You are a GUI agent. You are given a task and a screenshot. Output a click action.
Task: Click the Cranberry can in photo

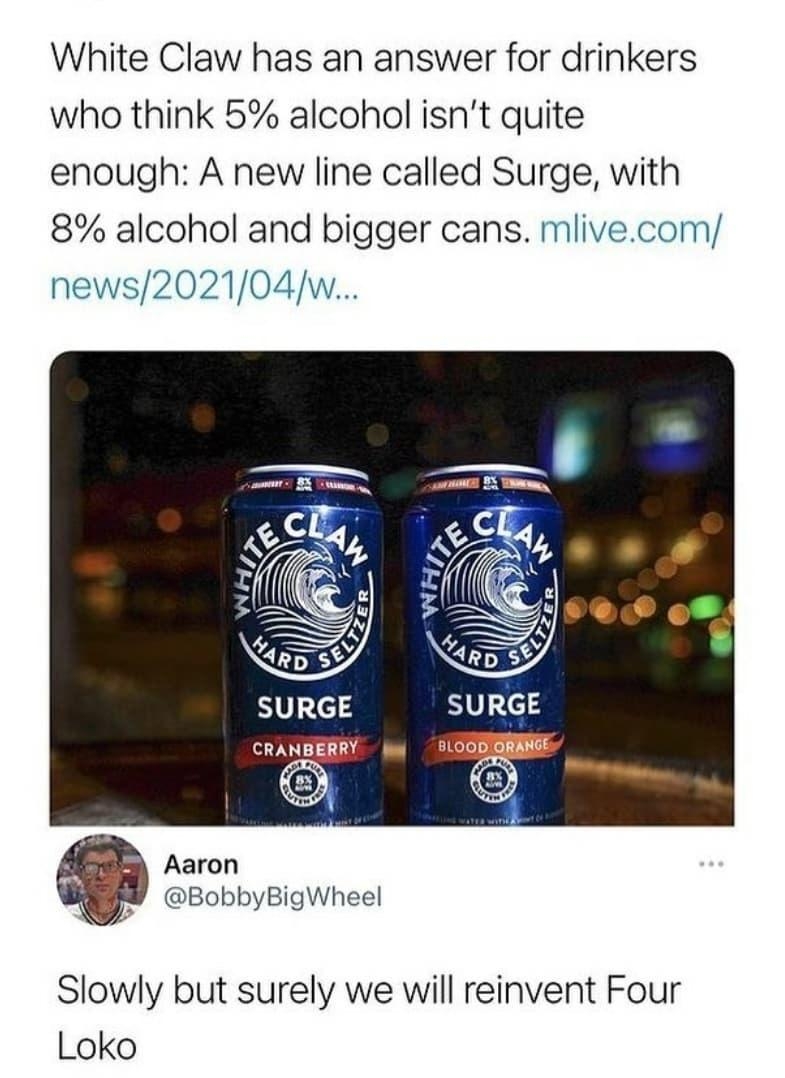pyautogui.click(x=302, y=644)
